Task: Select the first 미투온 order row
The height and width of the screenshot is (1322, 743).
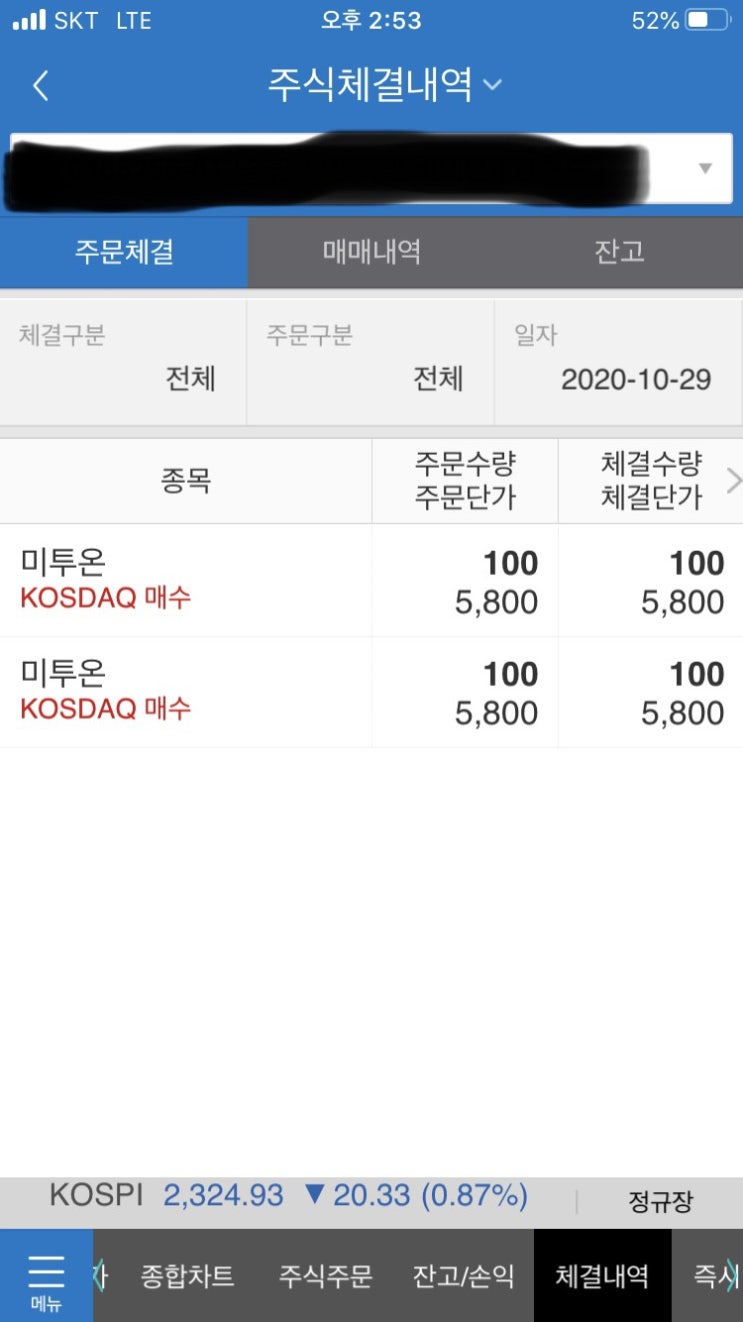Action: pos(371,581)
